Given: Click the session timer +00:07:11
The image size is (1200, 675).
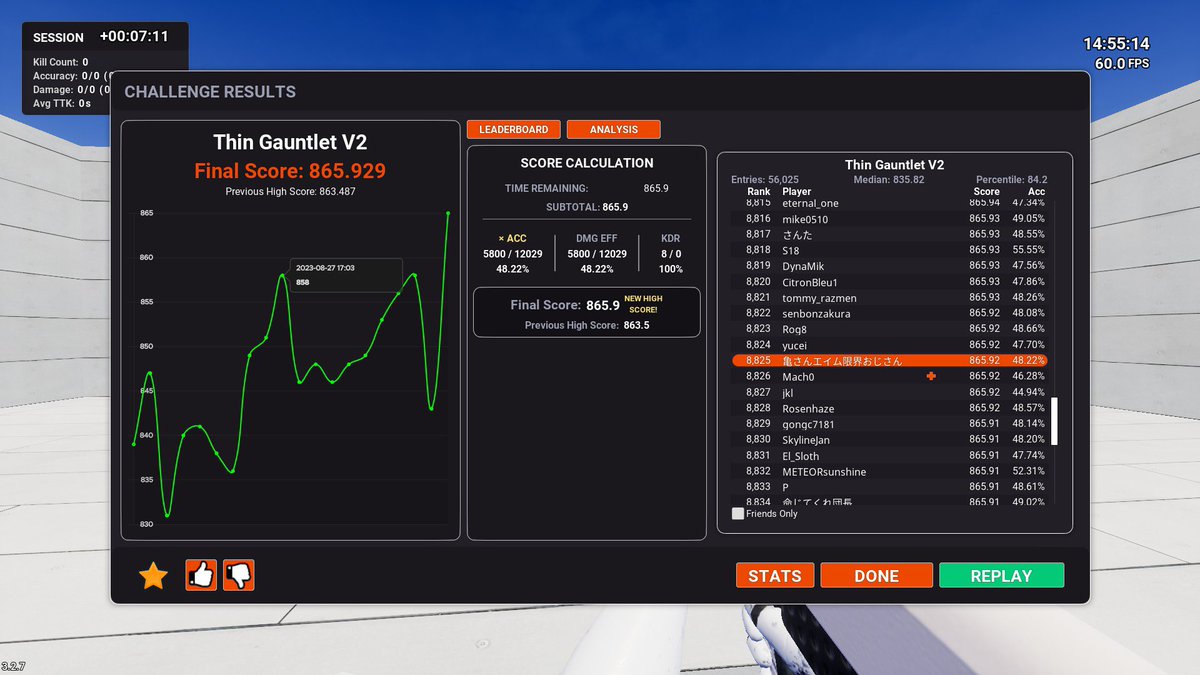Looking at the screenshot, I should (x=134, y=36).
